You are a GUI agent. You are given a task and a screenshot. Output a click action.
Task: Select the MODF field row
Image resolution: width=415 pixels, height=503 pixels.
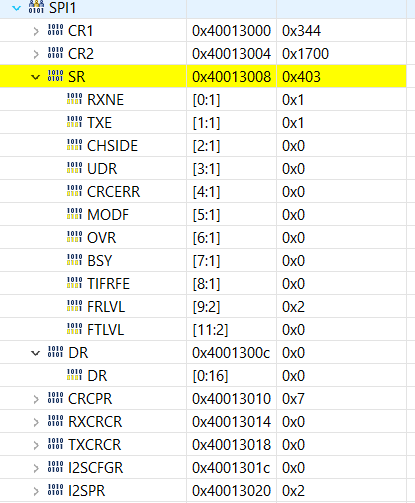[x=203, y=215]
